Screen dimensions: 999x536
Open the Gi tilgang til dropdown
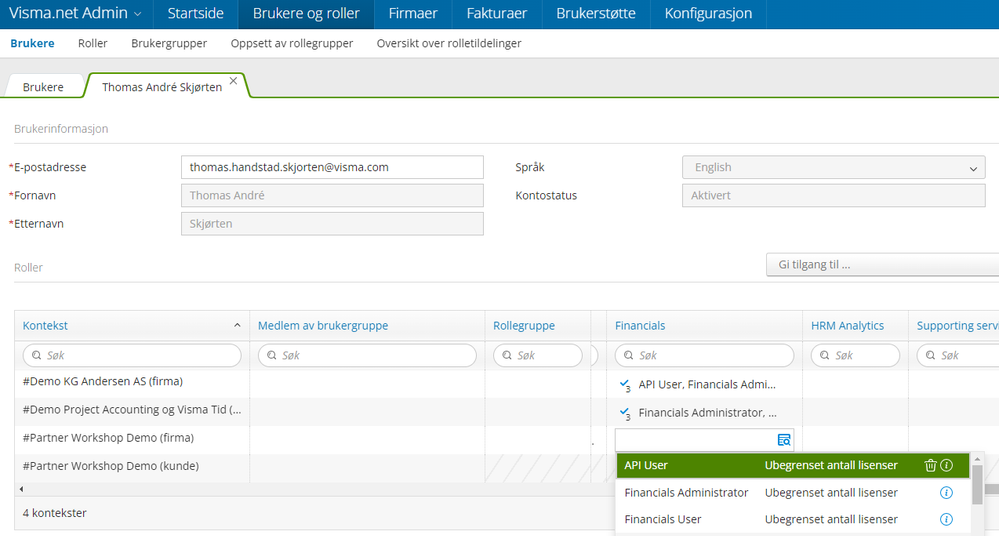point(882,264)
